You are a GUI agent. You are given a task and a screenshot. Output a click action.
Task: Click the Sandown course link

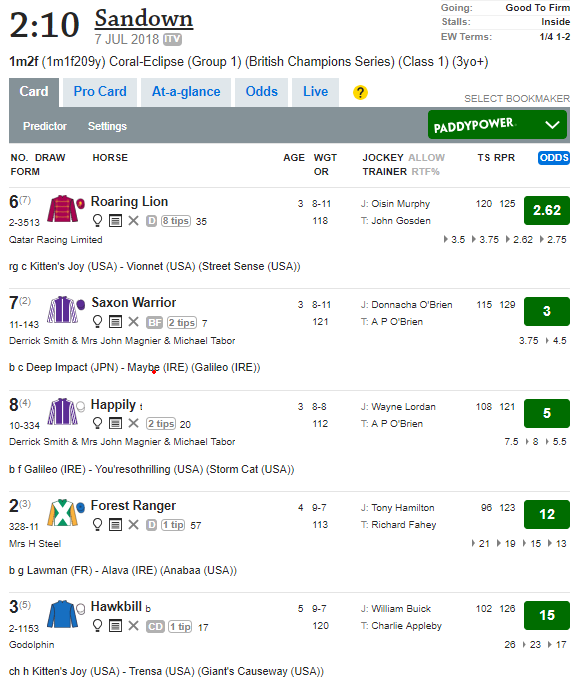pos(144,19)
